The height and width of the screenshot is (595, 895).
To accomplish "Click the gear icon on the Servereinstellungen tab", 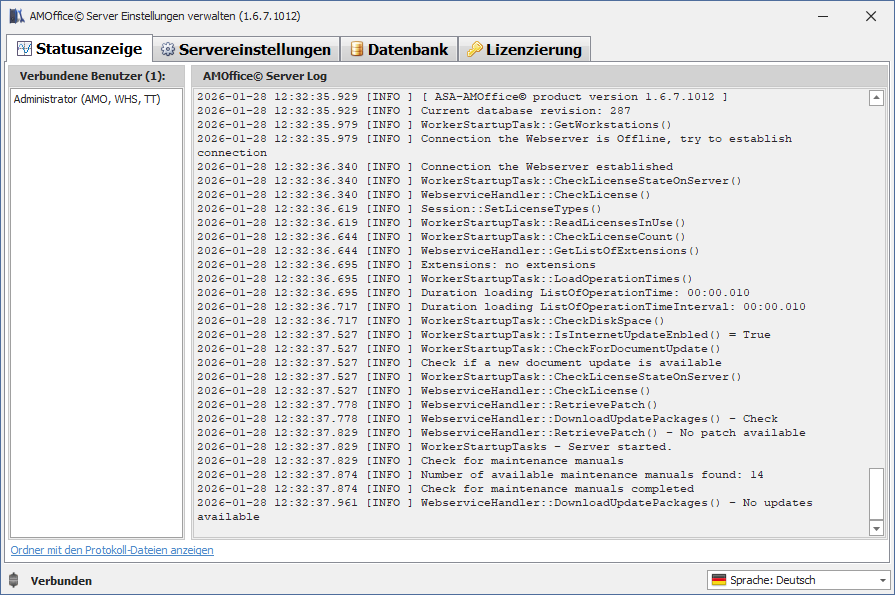I will click(x=167, y=50).
